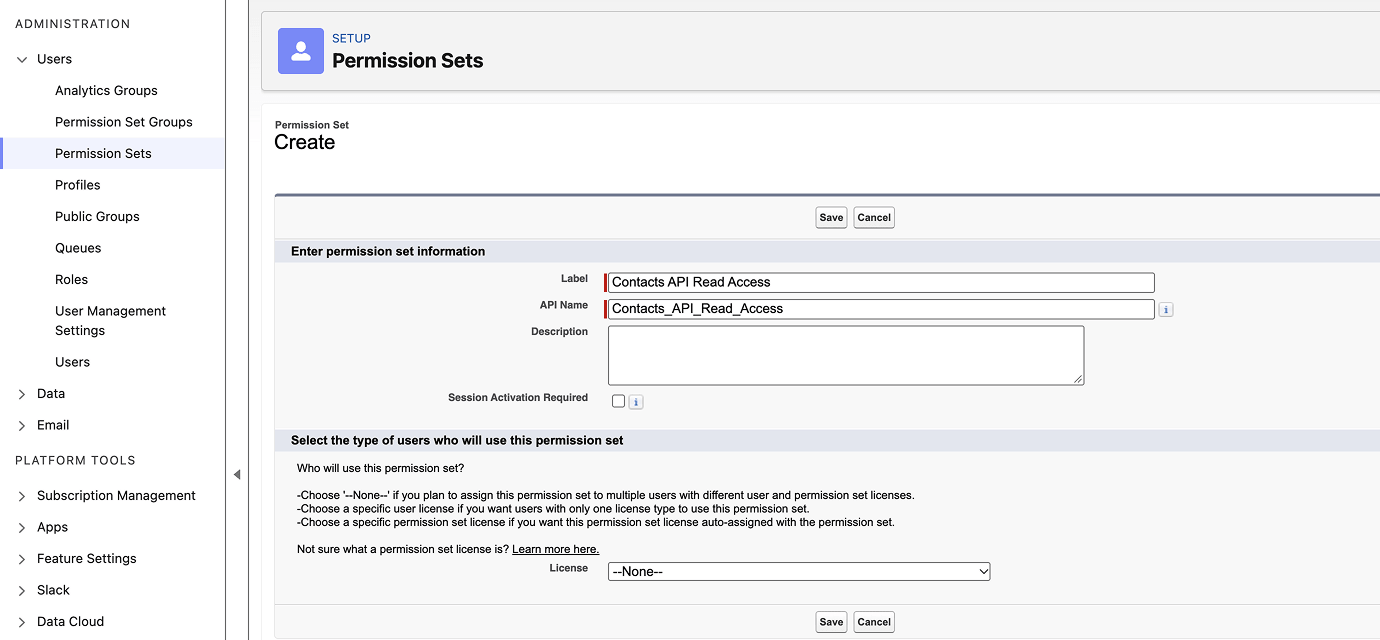Open the Users child item under Users
The height and width of the screenshot is (640, 1380).
tap(72, 362)
